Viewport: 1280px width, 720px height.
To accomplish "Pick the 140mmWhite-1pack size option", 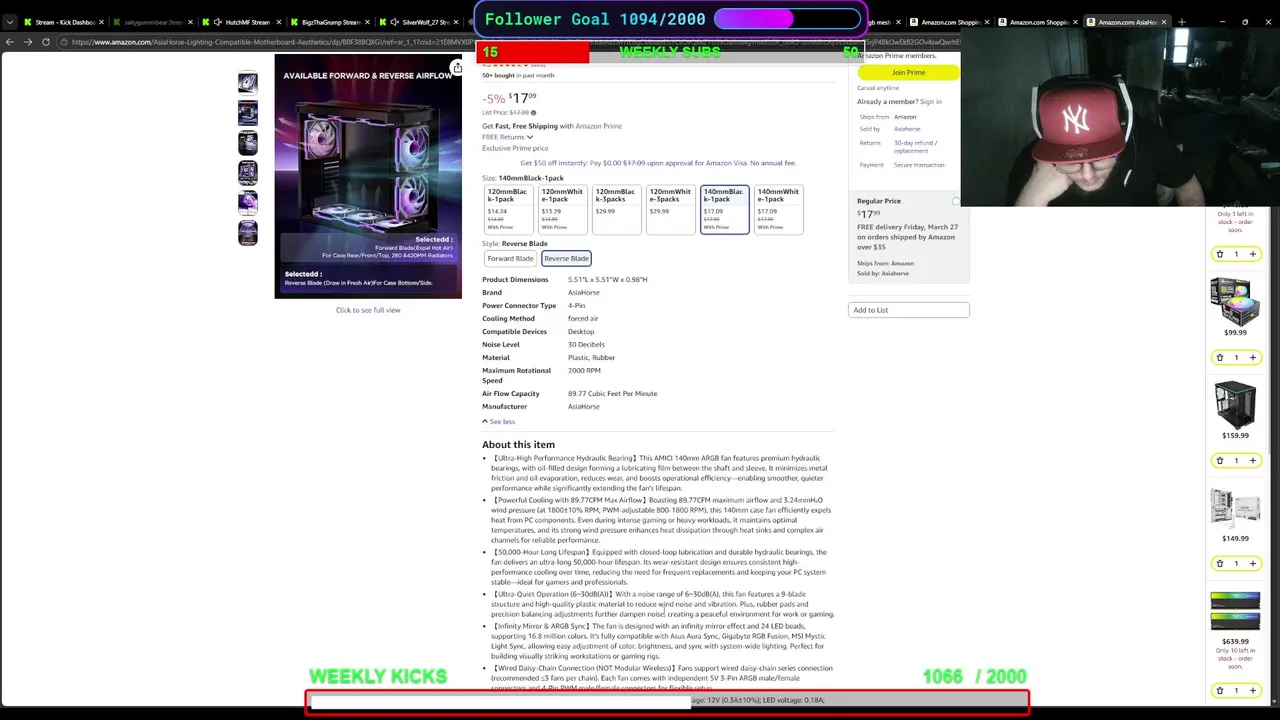I will click(x=778, y=209).
